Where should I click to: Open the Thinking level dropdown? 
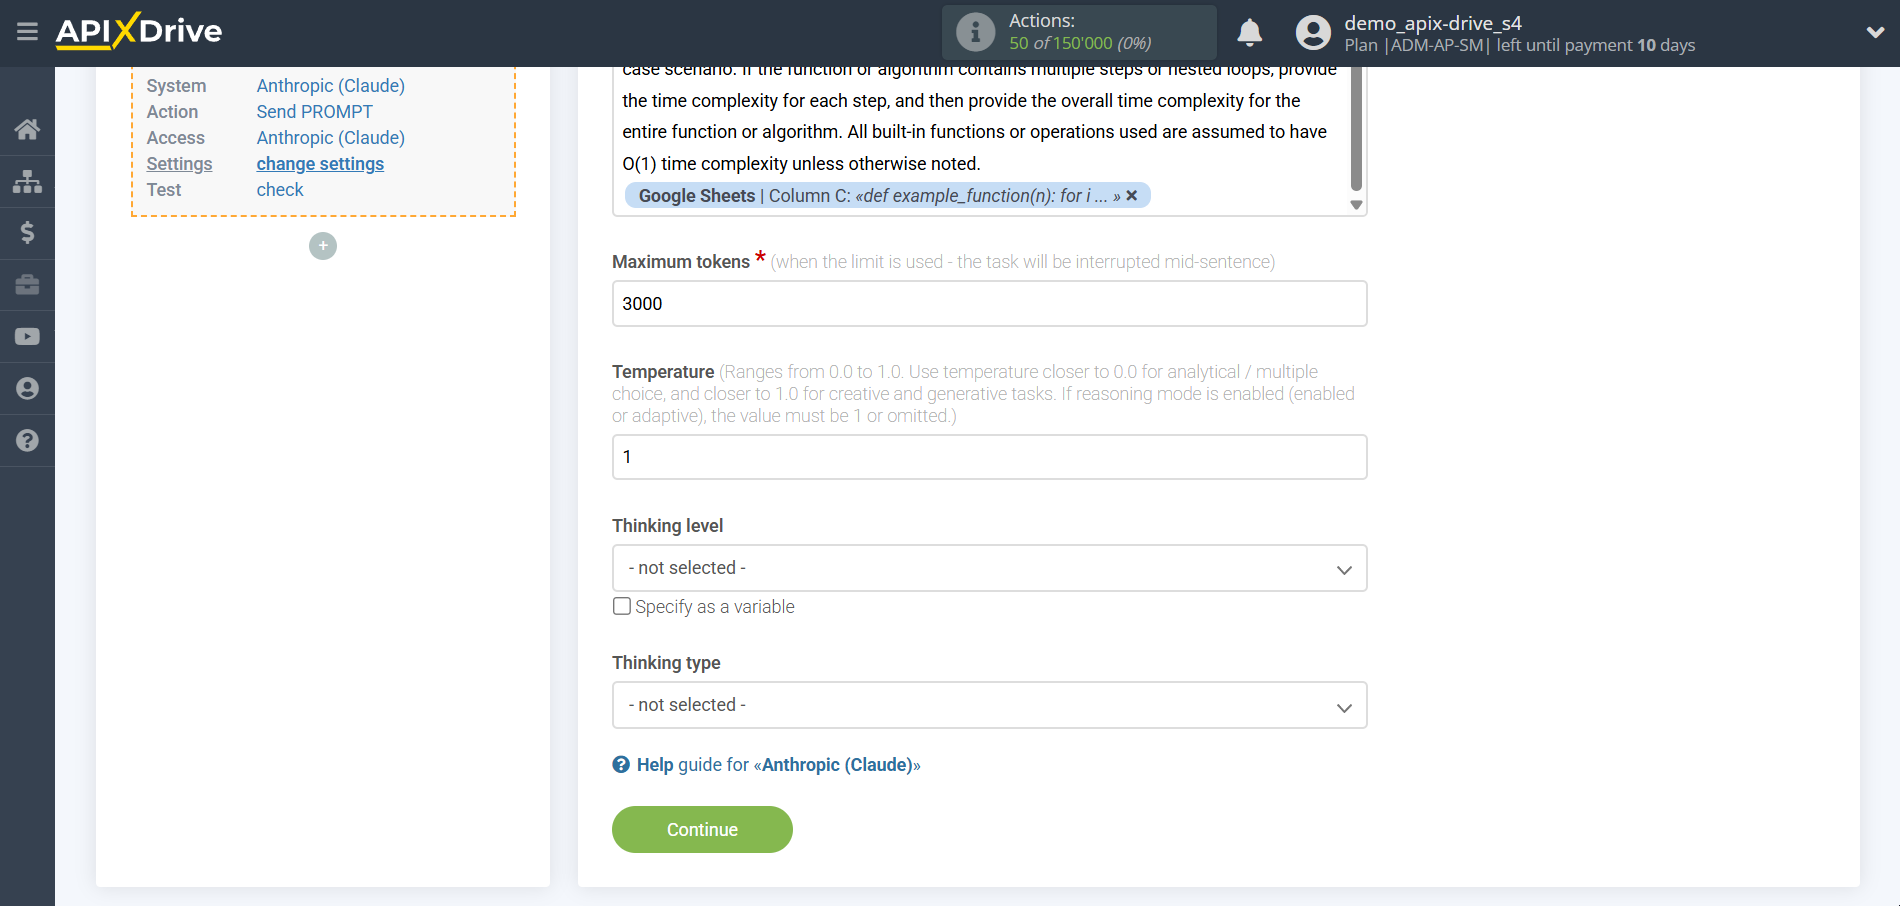coord(989,568)
